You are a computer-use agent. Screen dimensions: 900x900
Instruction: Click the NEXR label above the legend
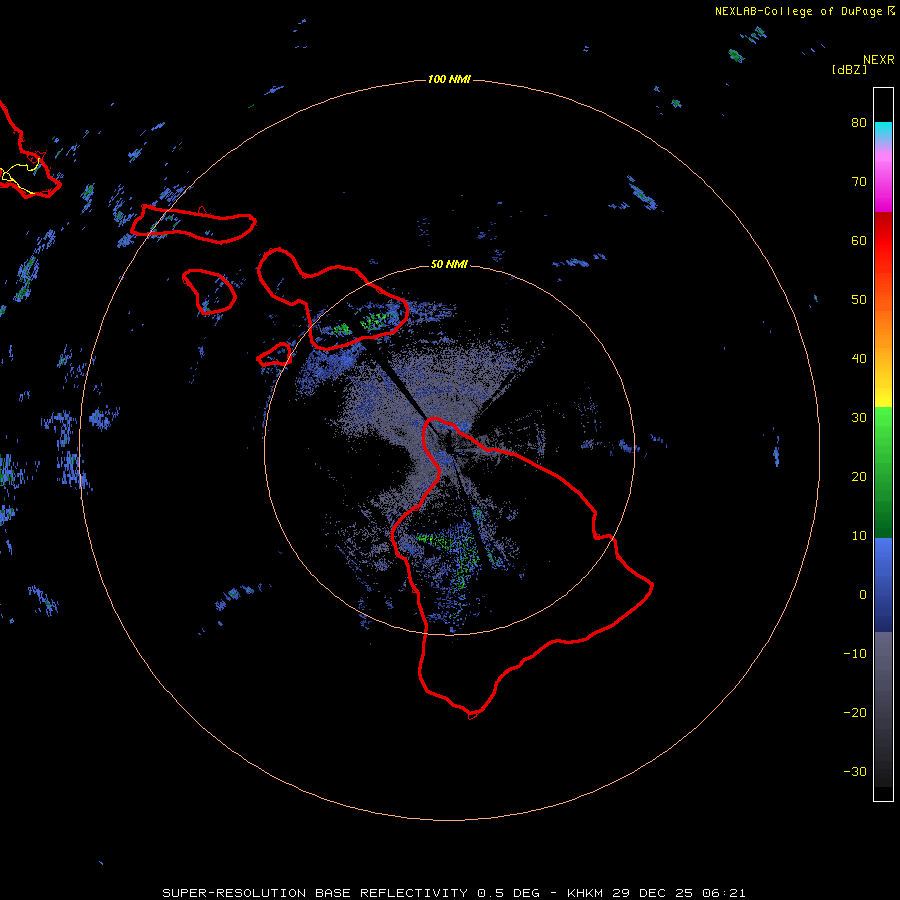pos(878,60)
